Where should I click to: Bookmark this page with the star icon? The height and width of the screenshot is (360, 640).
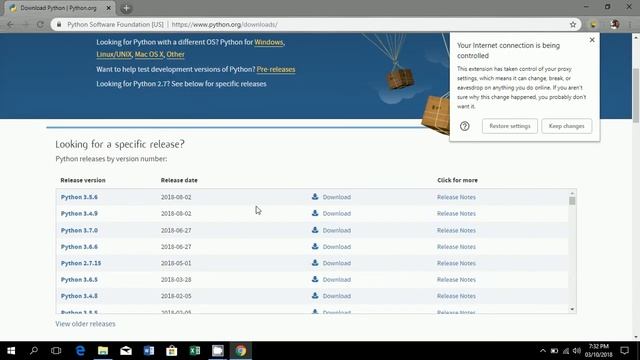pos(573,24)
